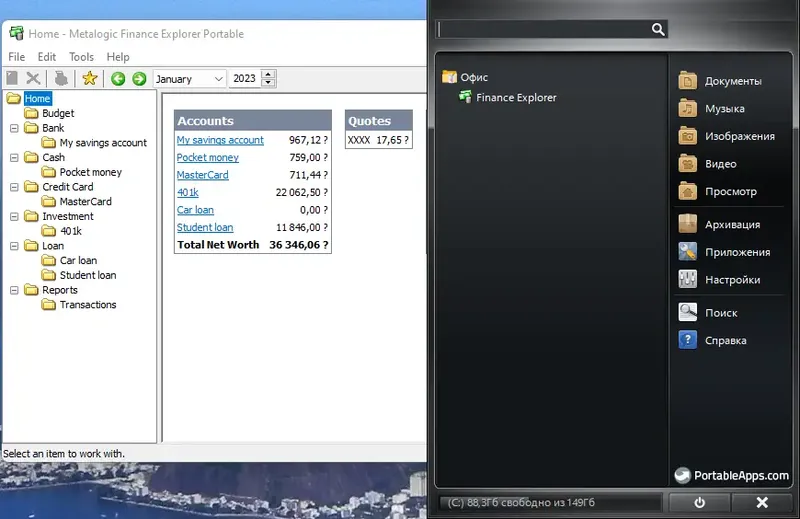Click the Delete X toolbar icon

click(33, 78)
